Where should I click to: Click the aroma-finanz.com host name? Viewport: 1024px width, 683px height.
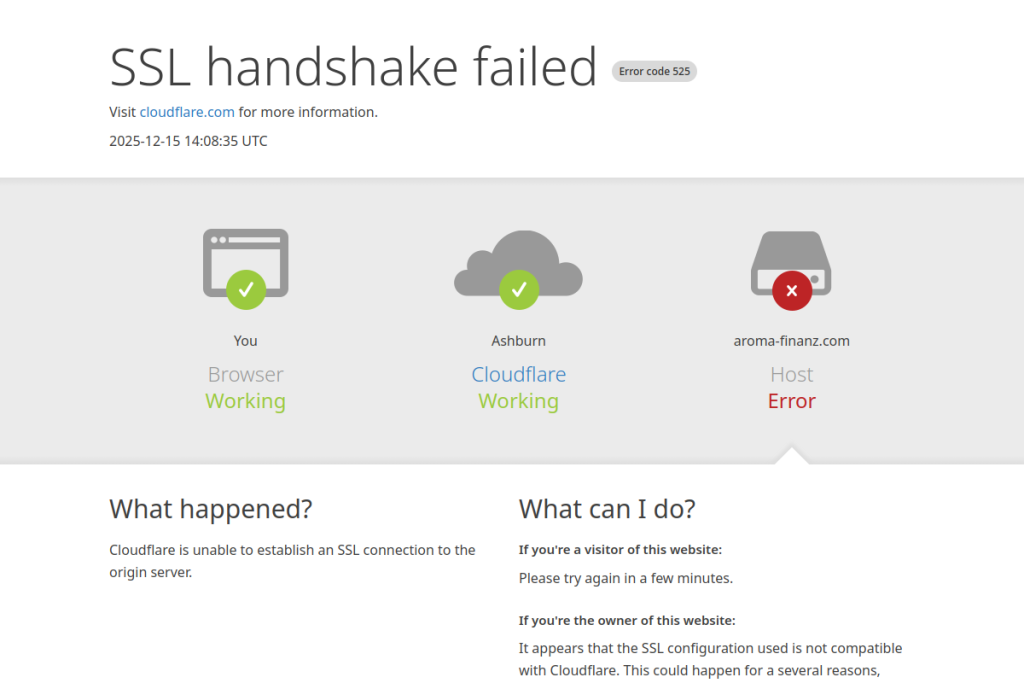791,341
